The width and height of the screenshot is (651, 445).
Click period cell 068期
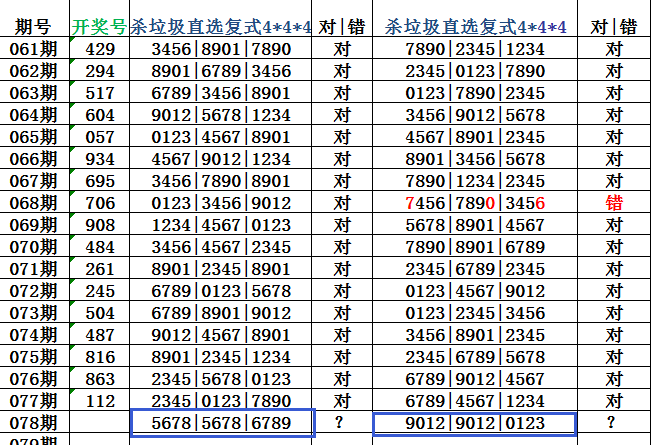34,202
